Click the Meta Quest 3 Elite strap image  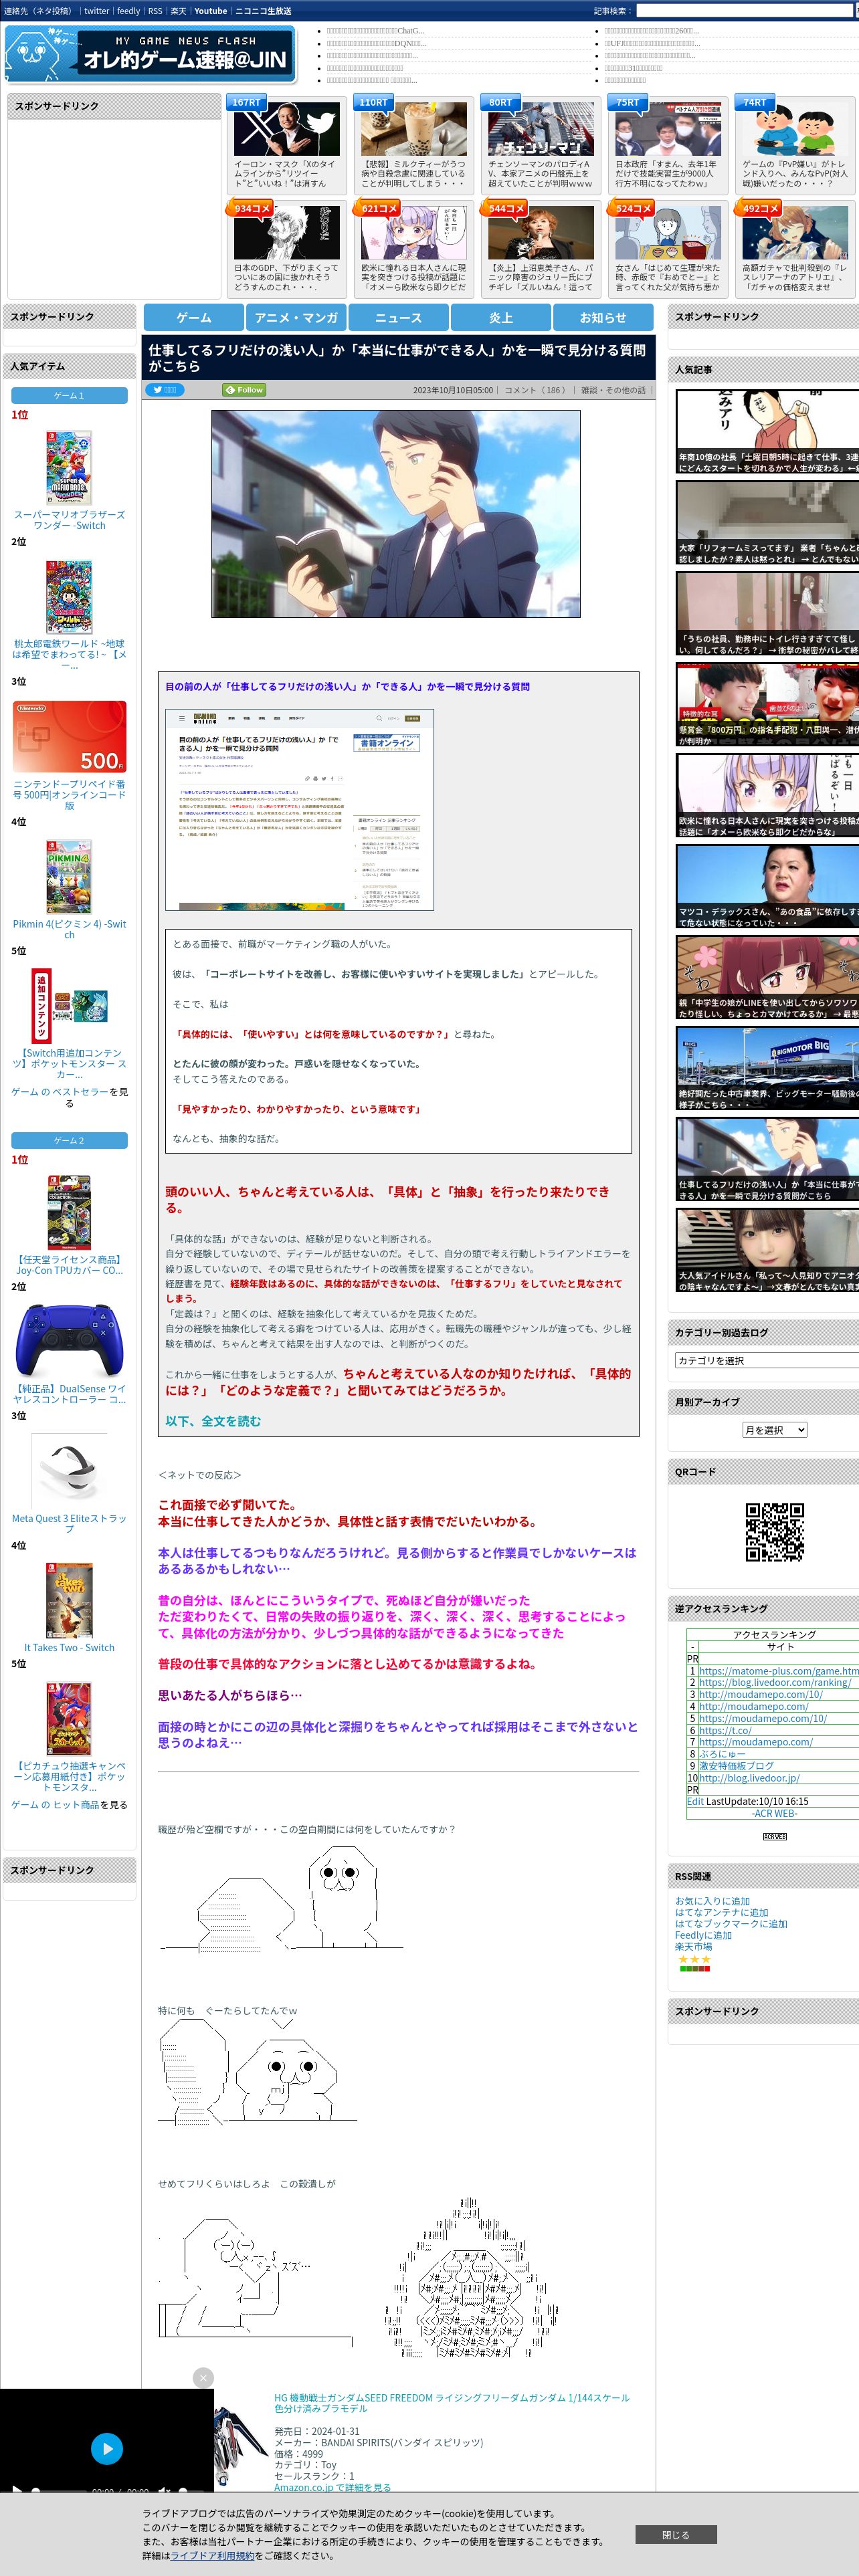(x=69, y=1470)
